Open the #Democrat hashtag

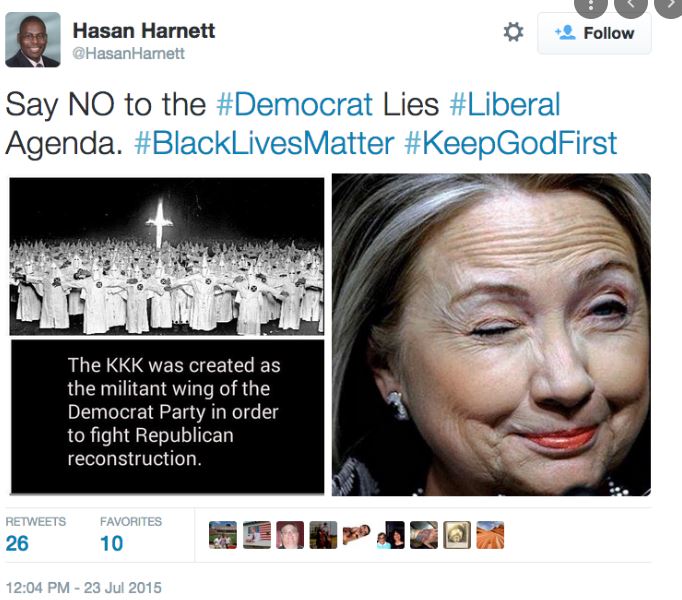(294, 104)
